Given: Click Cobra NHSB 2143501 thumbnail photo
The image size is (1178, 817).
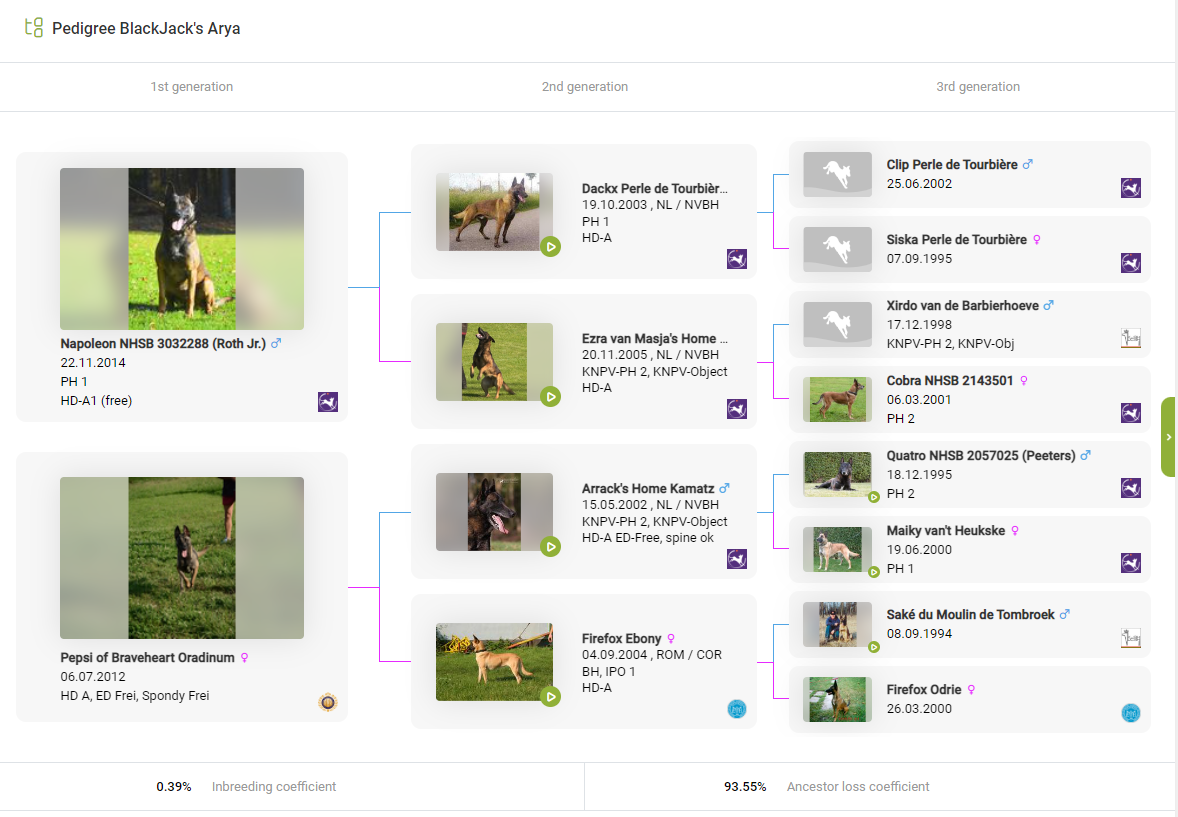Looking at the screenshot, I should point(838,399).
